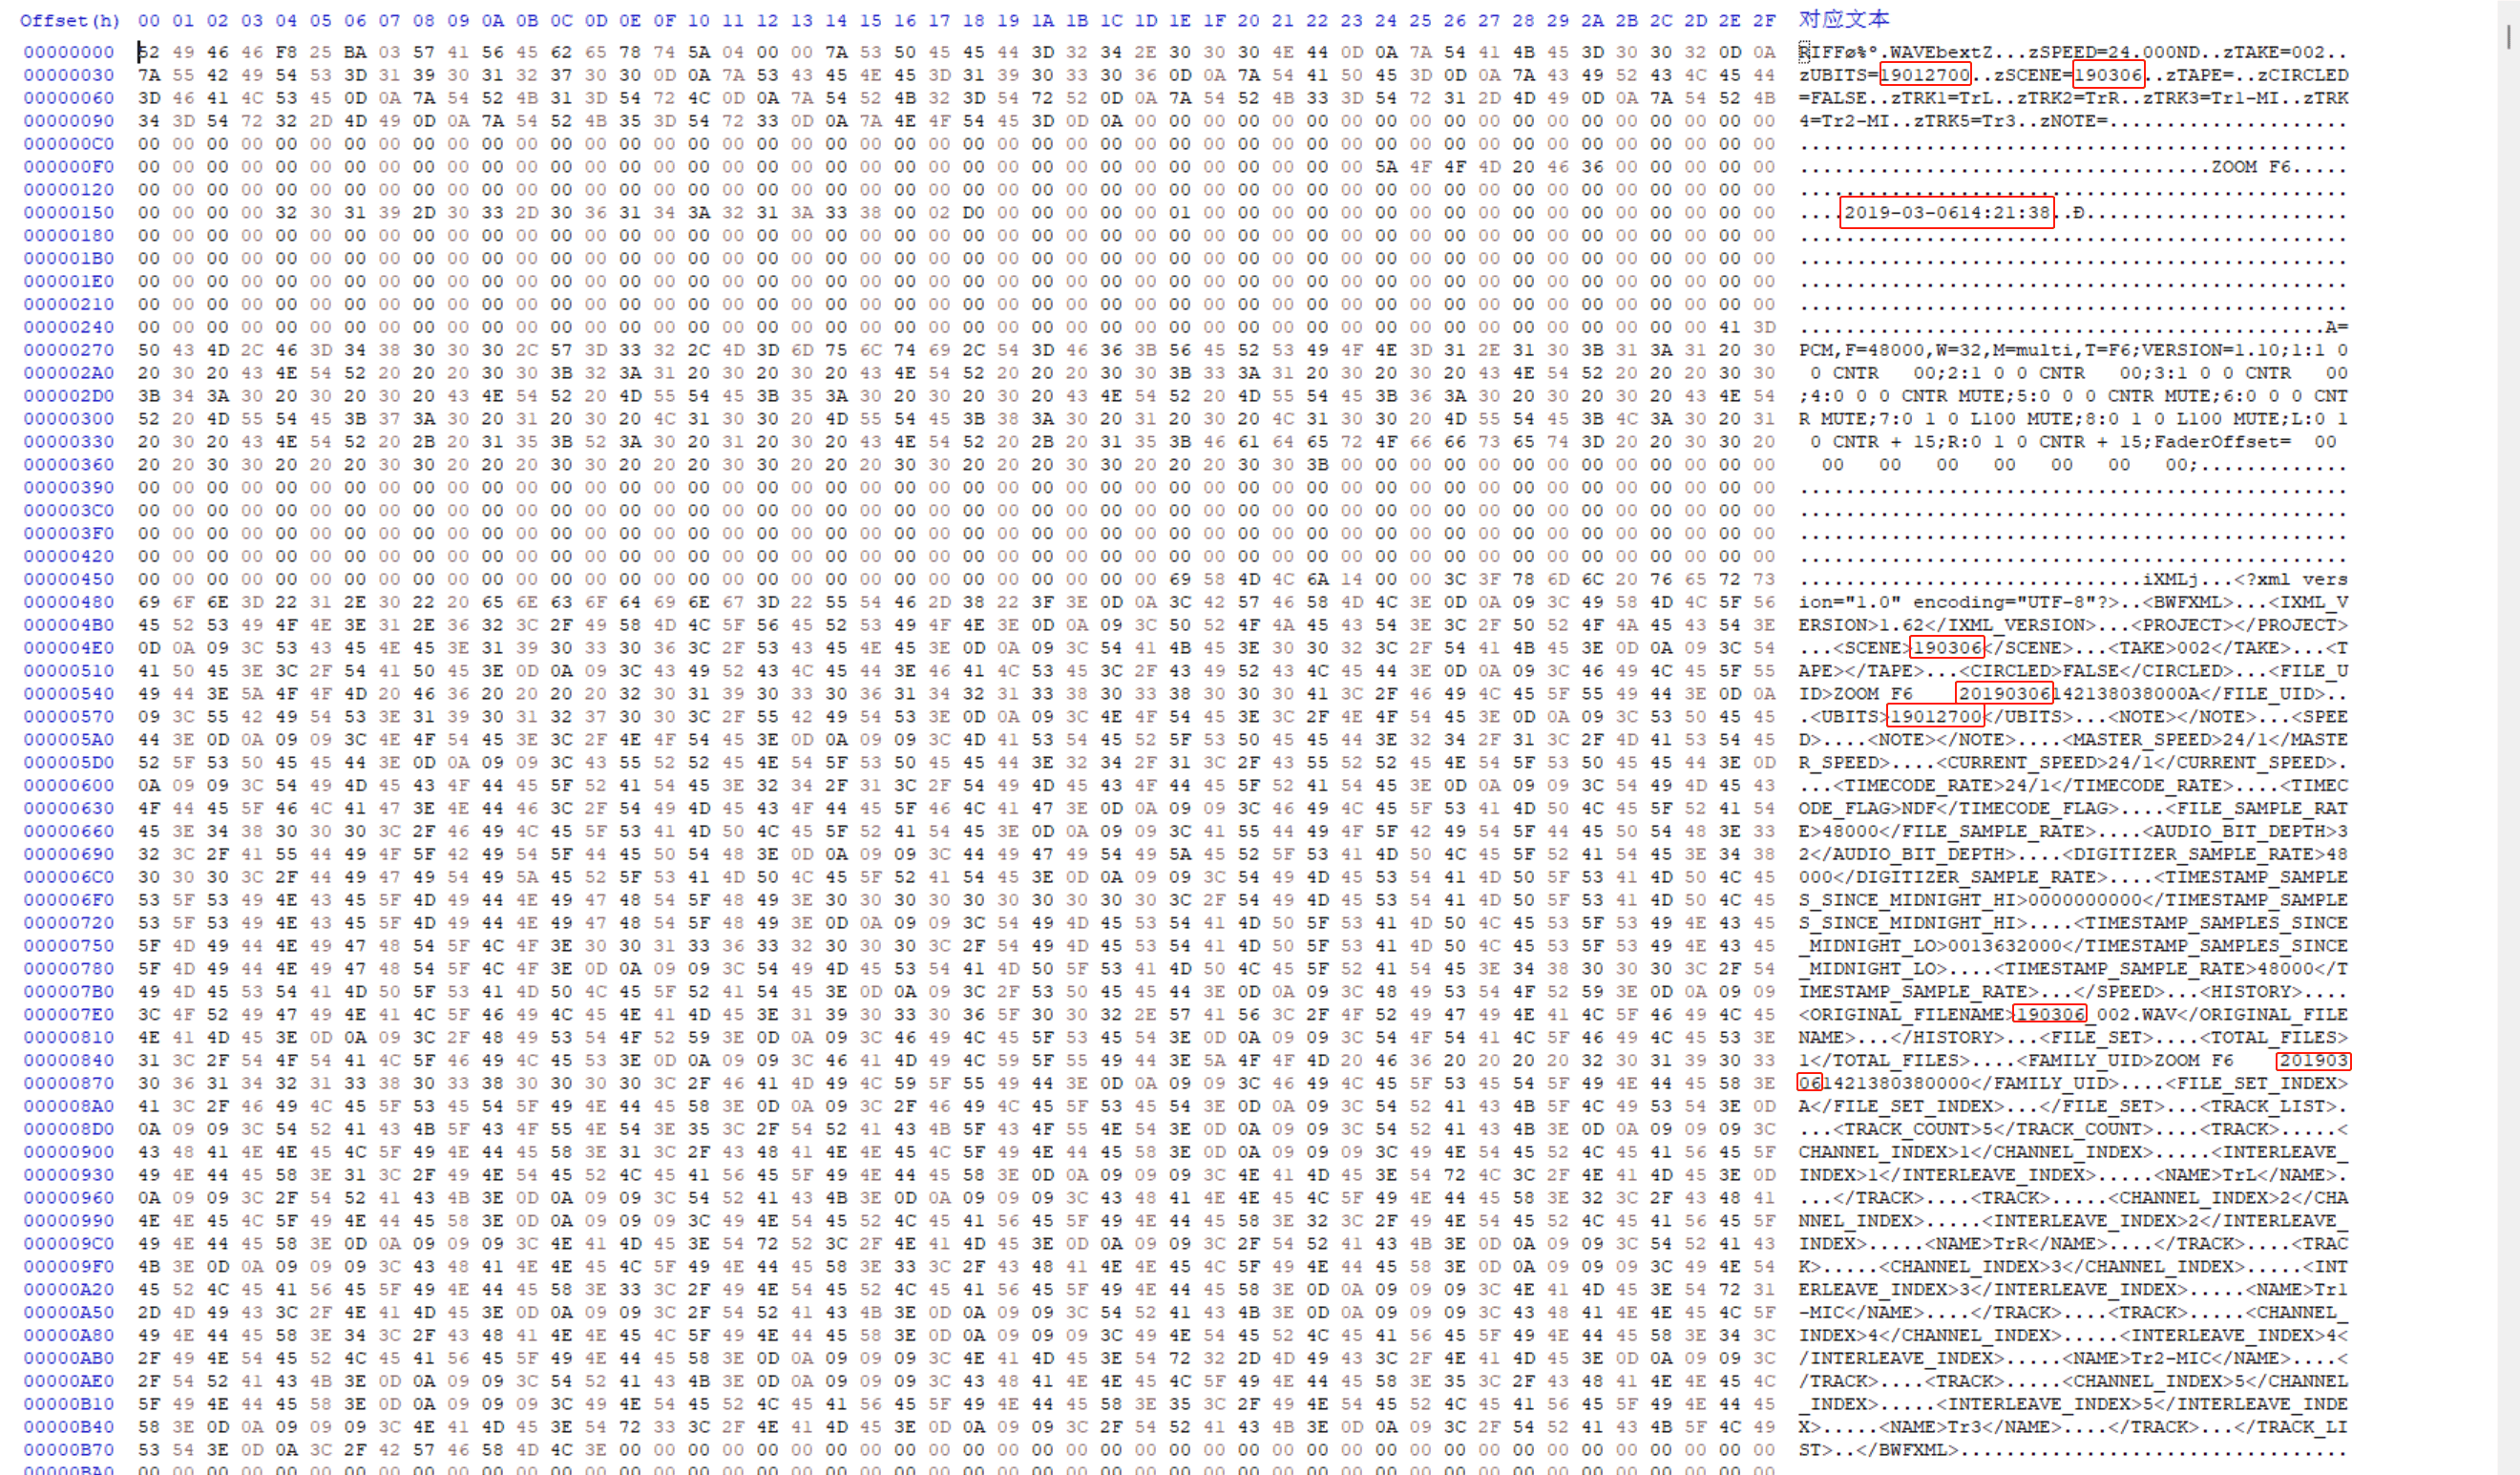Image resolution: width=2520 pixels, height=1475 pixels.
Task: Click the first hex byte 52 at offset 00000000
Action: pyautogui.click(x=149, y=52)
